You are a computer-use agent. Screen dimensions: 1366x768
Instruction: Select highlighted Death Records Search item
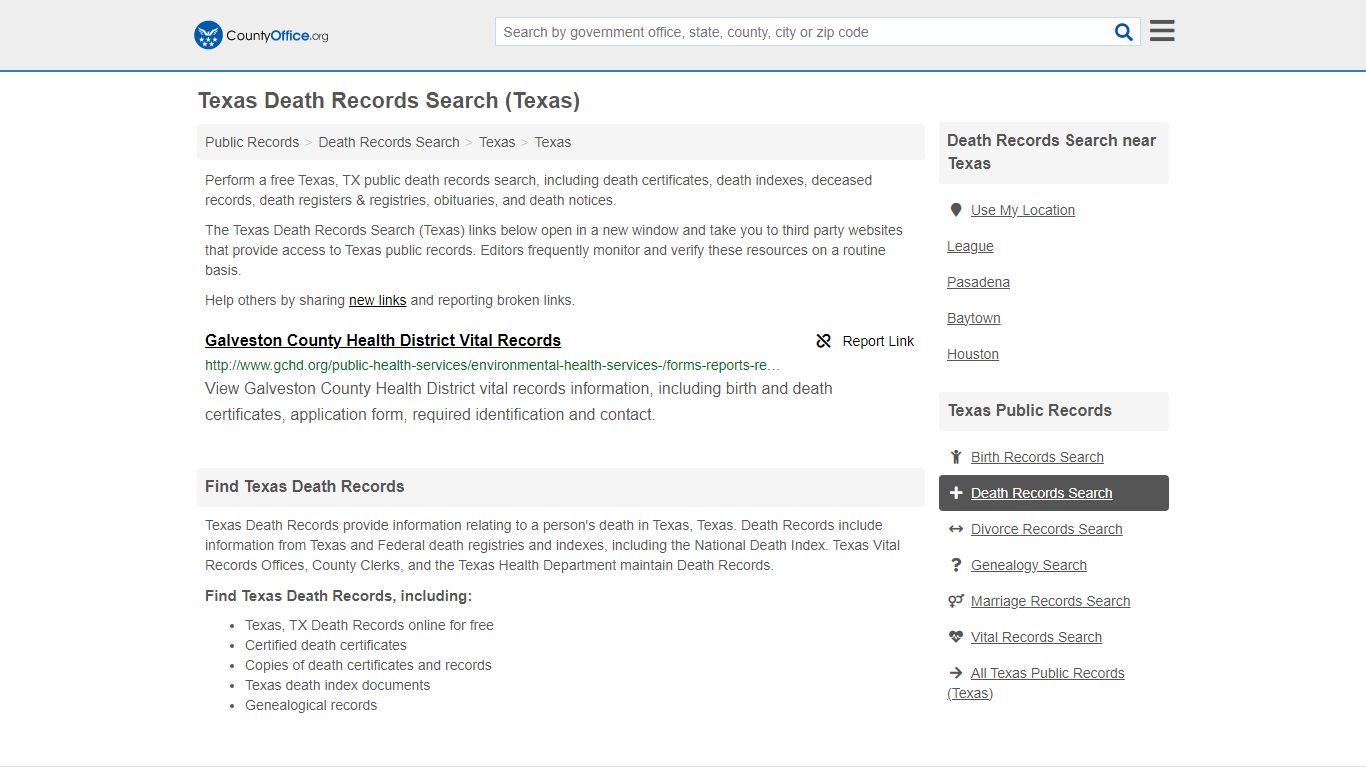1054,493
